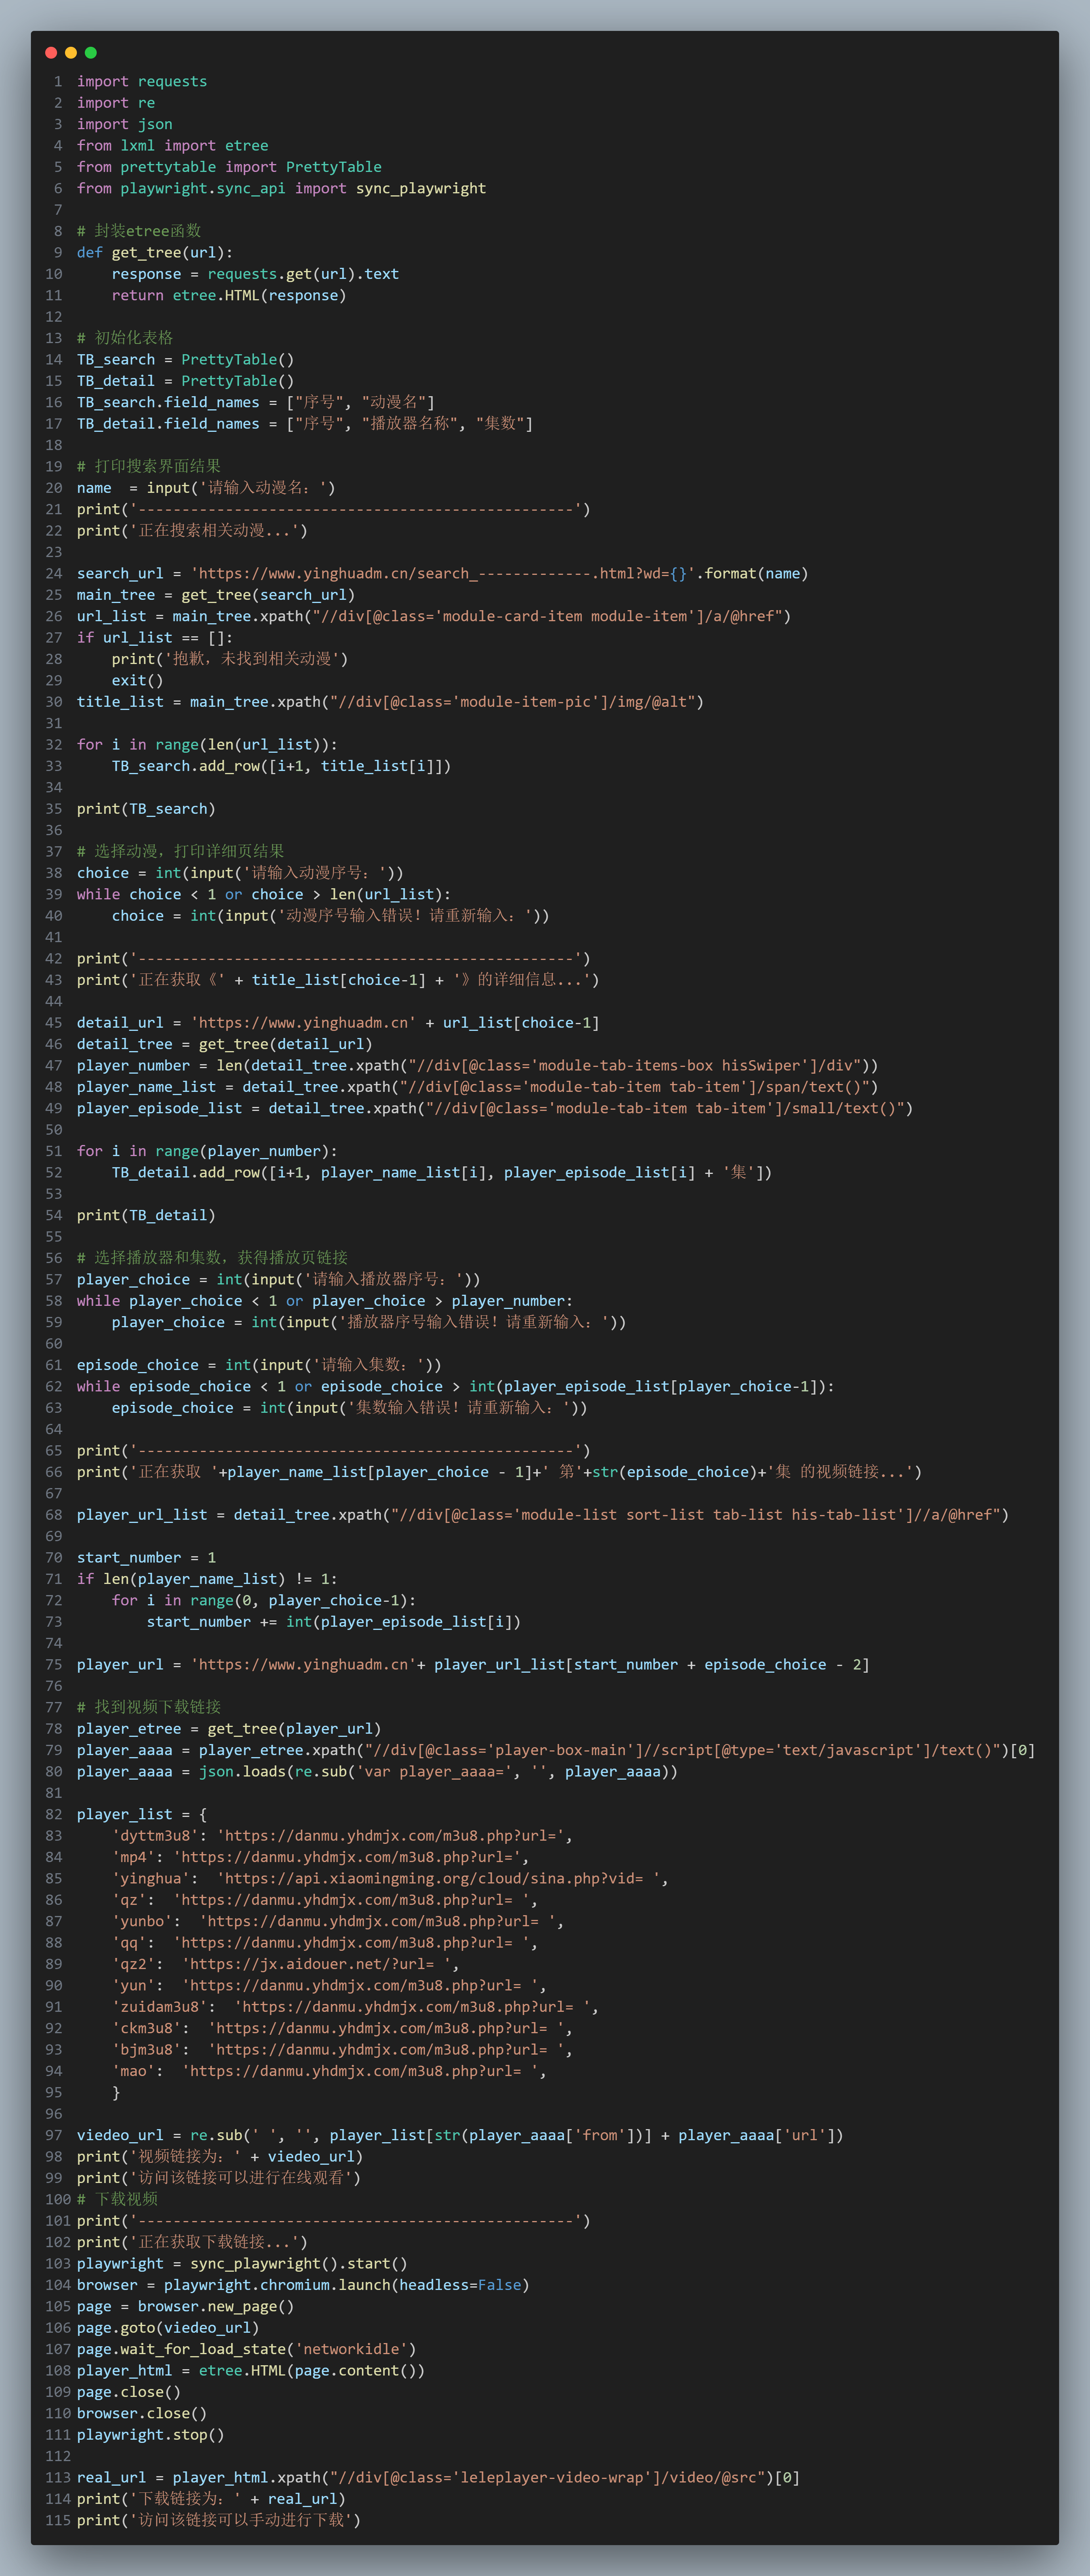This screenshot has width=1090, height=2576.
Task: Click 'start_number = 1' line
Action: tap(146, 1557)
